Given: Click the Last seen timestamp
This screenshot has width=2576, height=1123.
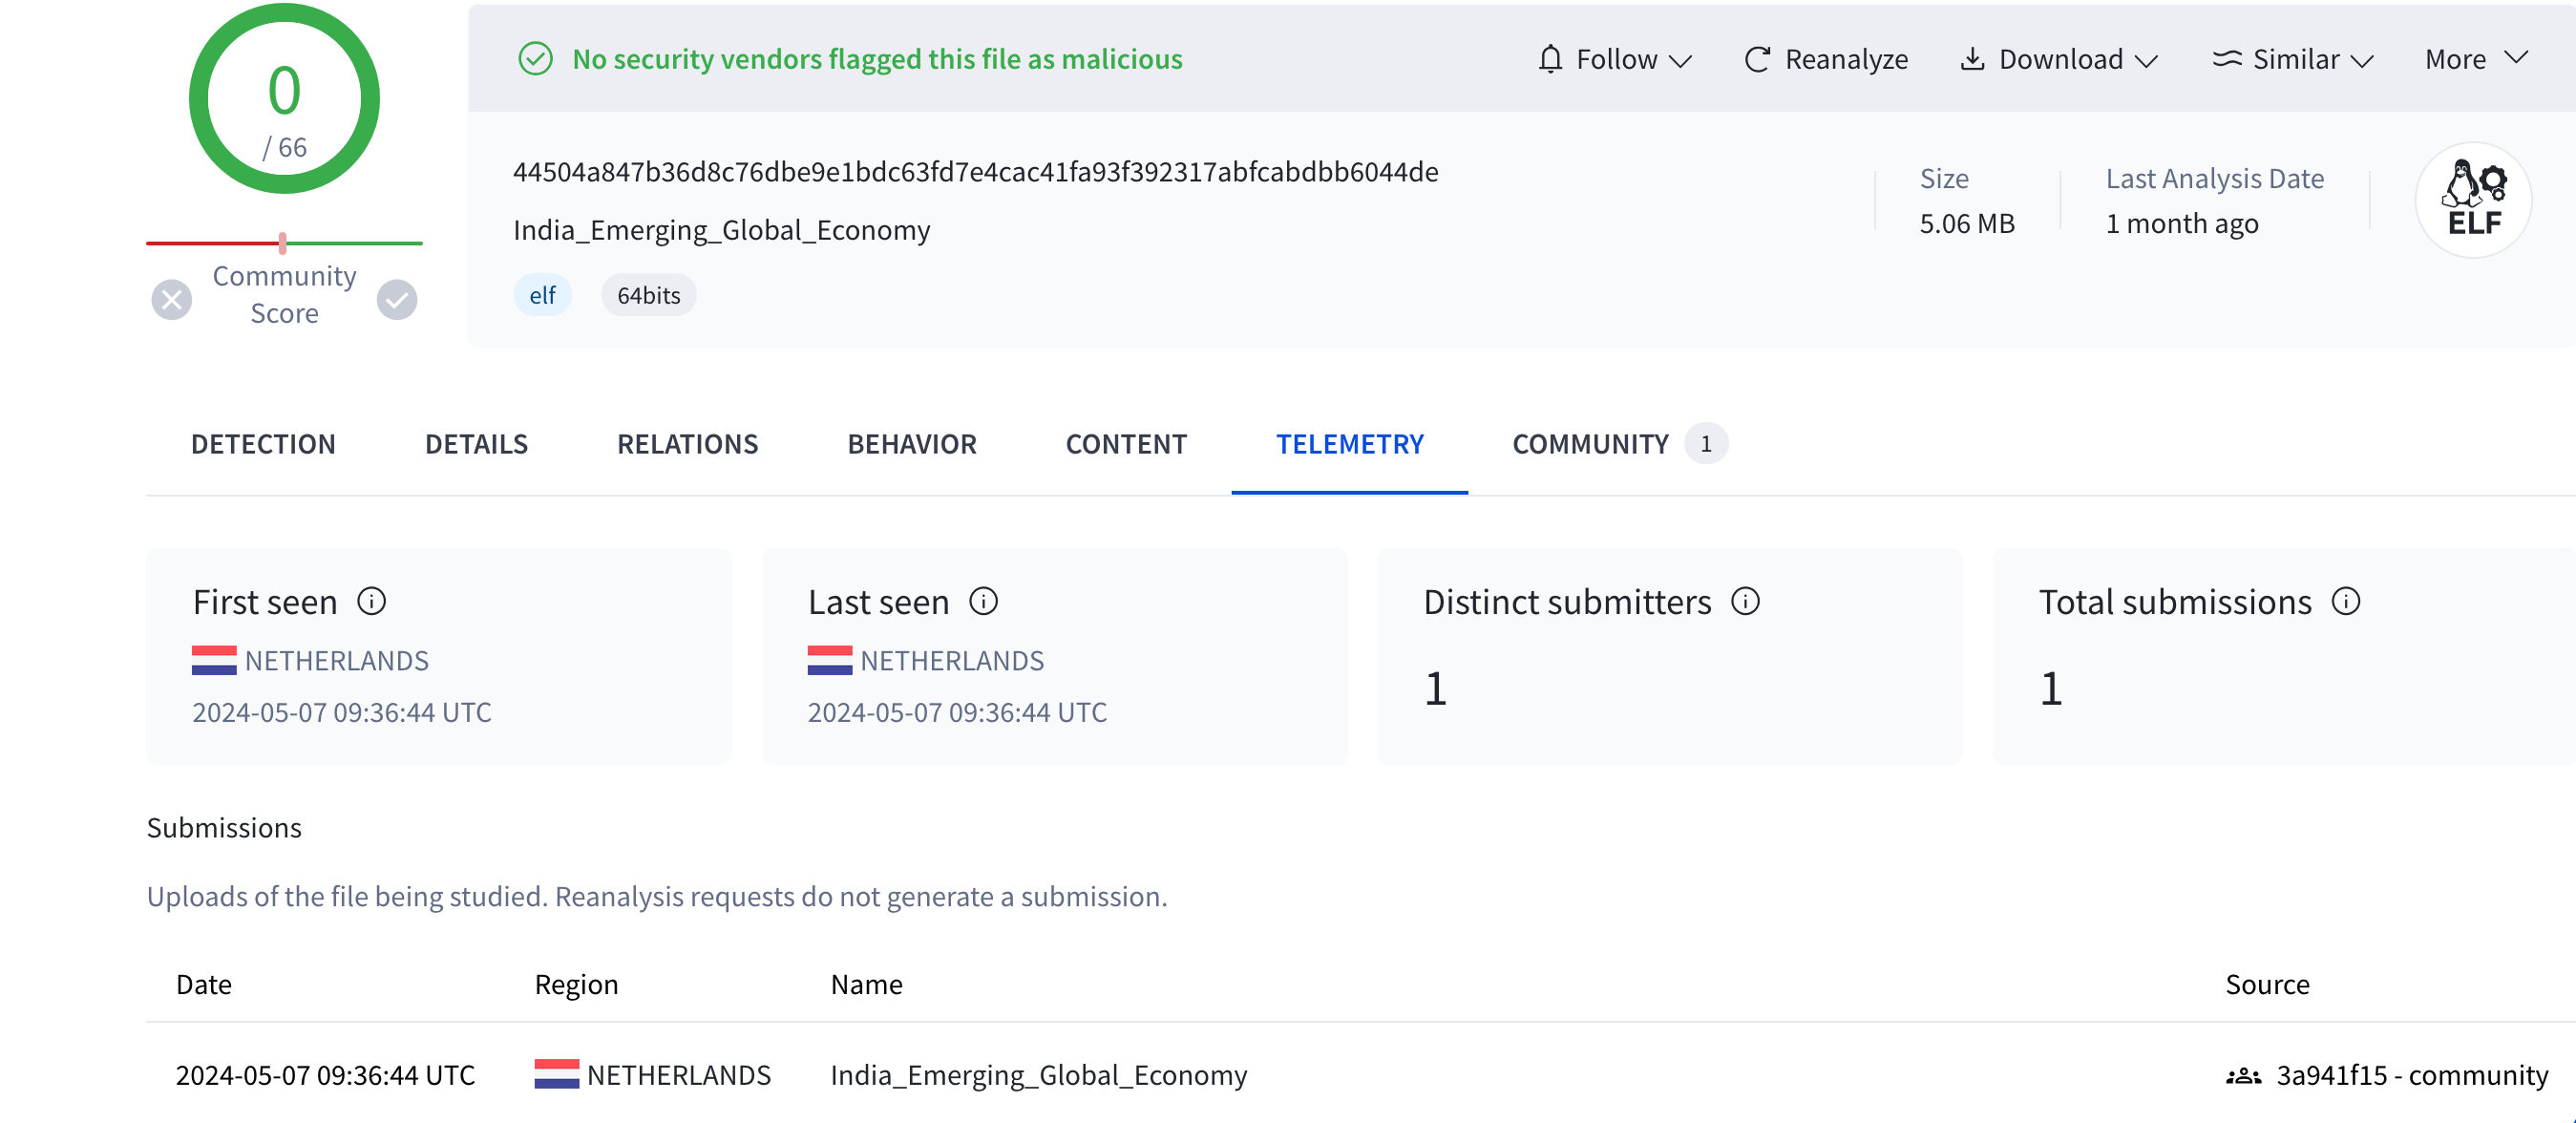Looking at the screenshot, I should [957, 712].
